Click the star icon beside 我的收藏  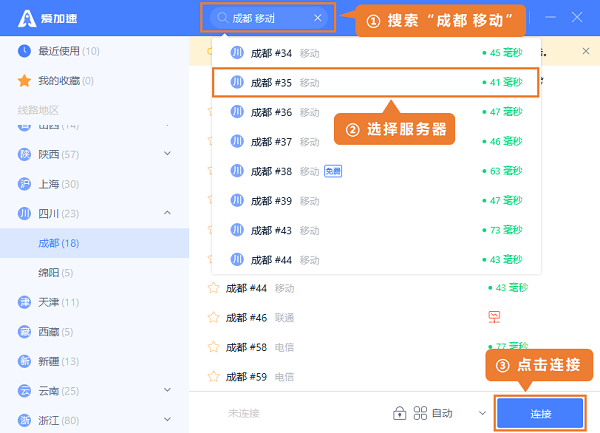click(24, 81)
